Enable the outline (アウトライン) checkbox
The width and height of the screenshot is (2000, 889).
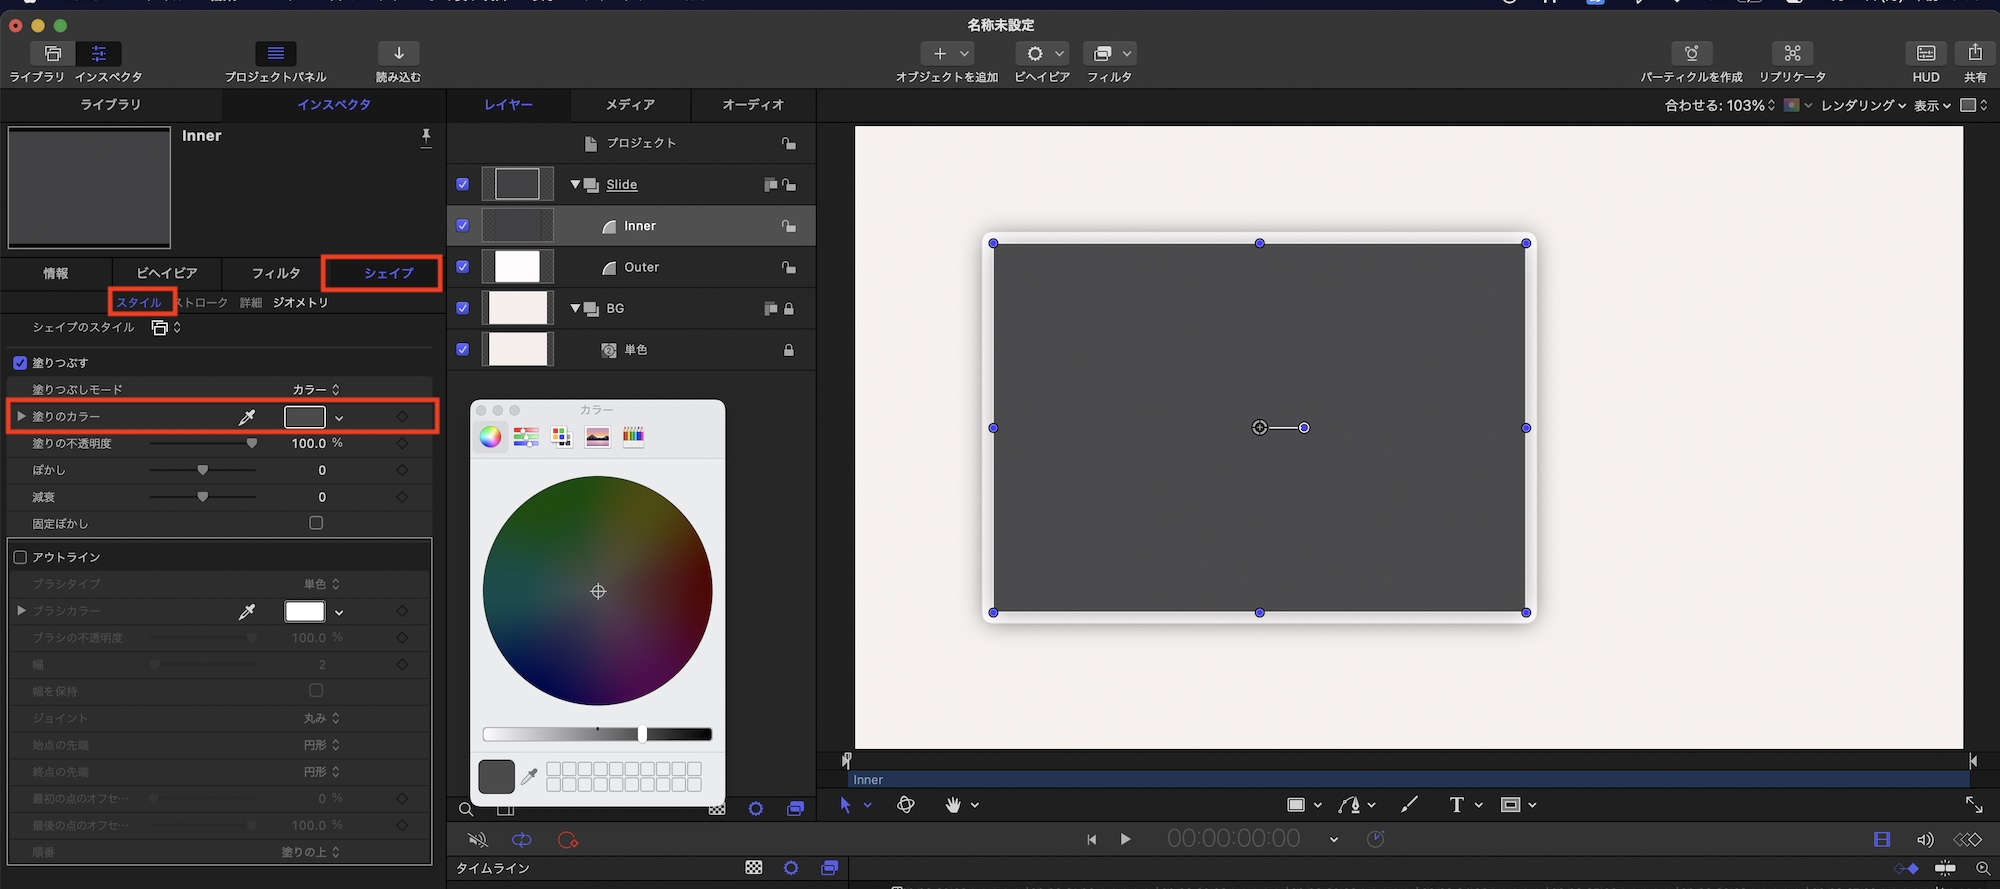pos(20,557)
